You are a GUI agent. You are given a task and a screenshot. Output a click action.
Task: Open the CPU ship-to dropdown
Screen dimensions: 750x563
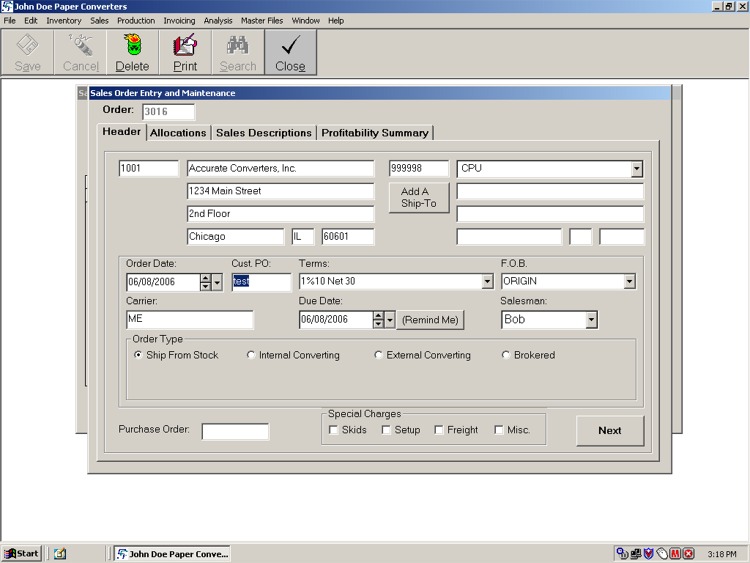(636, 169)
